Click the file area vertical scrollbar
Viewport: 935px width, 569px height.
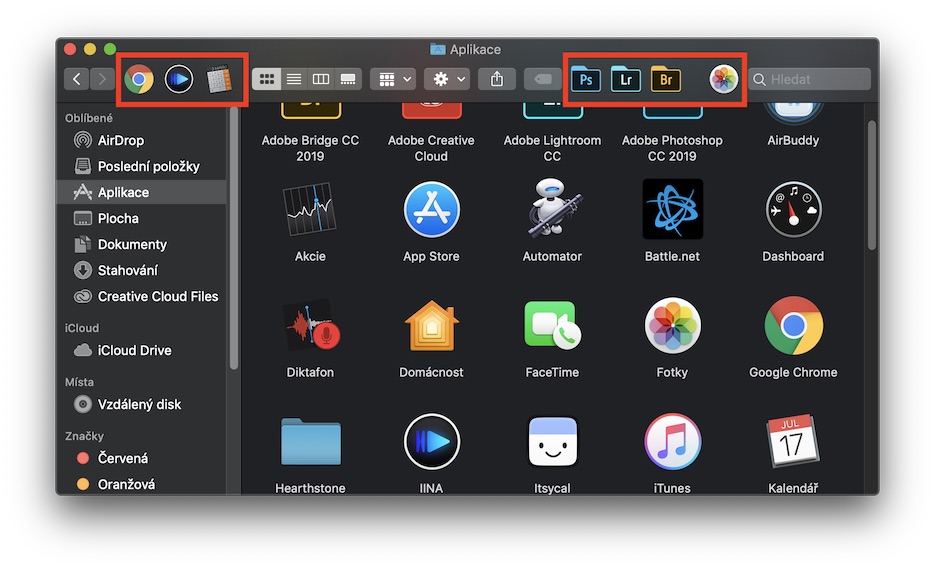click(x=871, y=185)
